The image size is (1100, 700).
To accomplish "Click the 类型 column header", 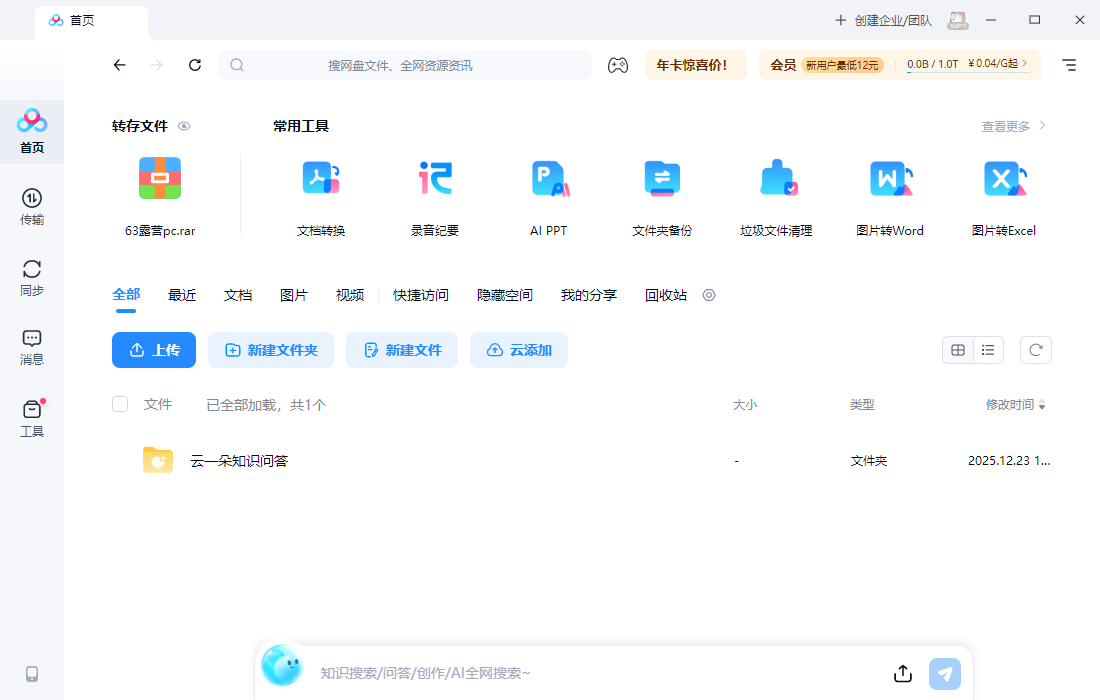I will click(862, 405).
